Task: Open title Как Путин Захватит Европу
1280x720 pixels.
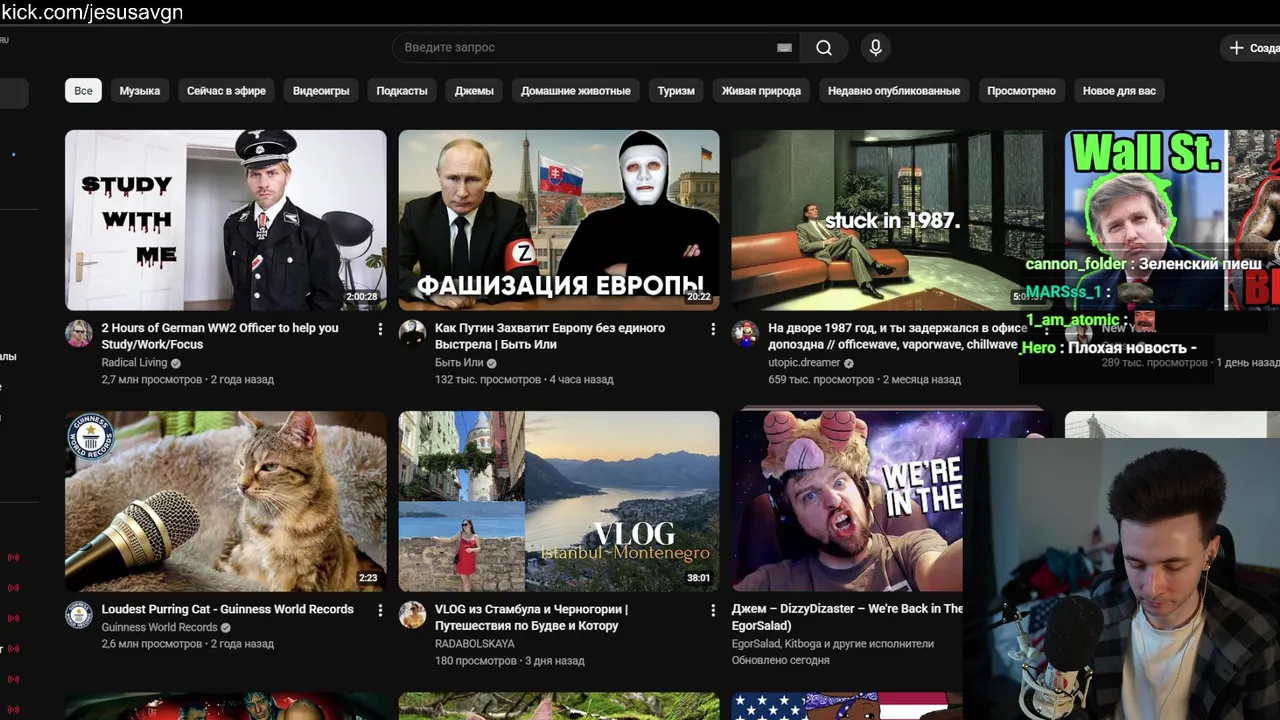Action: click(550, 336)
